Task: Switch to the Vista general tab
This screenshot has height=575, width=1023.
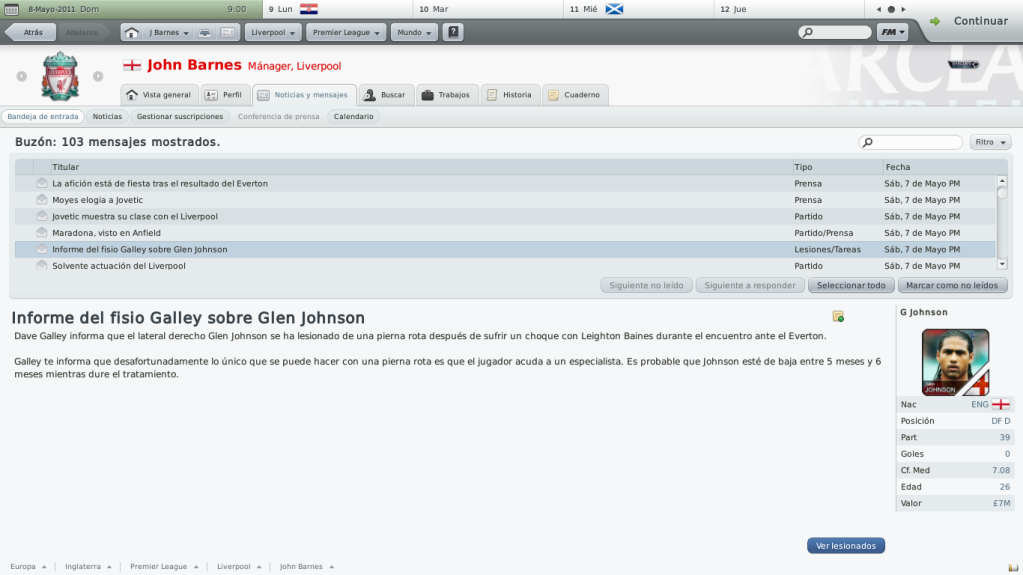Action: pos(159,95)
